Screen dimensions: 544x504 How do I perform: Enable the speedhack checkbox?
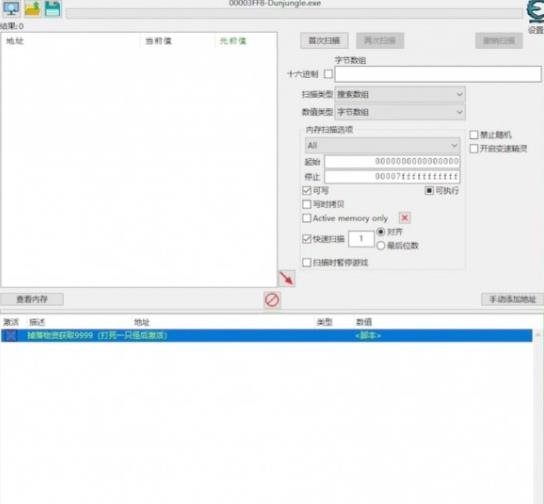click(x=474, y=148)
